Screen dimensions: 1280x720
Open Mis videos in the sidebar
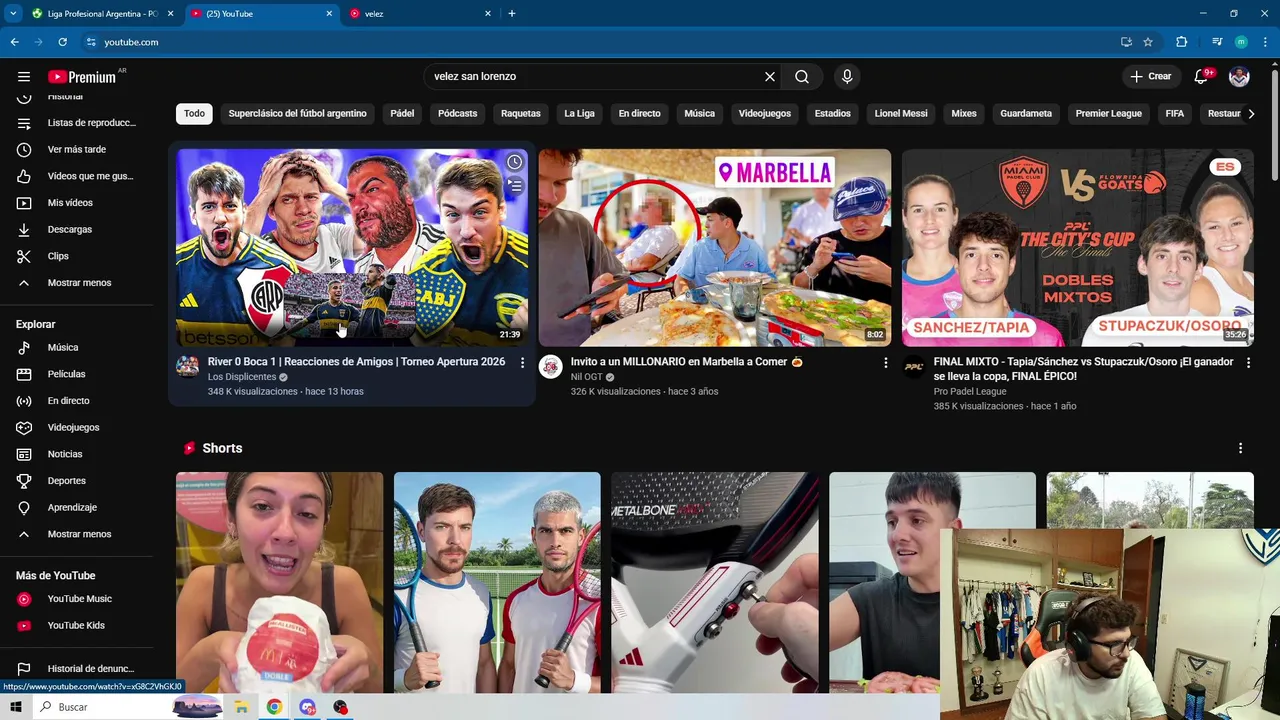point(76,203)
